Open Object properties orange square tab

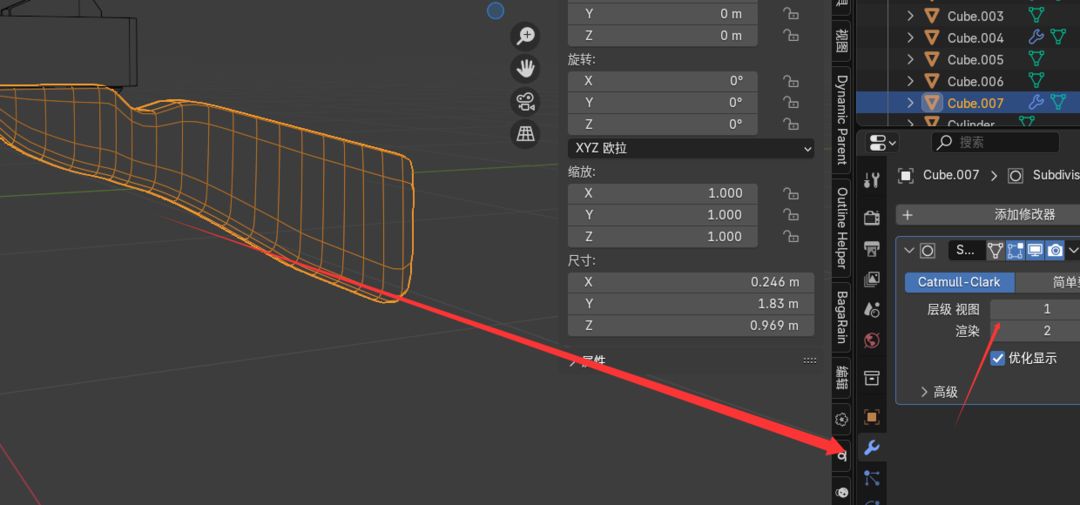pyautogui.click(x=871, y=417)
